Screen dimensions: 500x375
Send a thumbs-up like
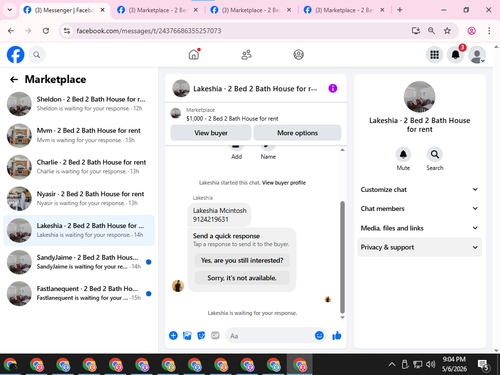[x=337, y=335]
